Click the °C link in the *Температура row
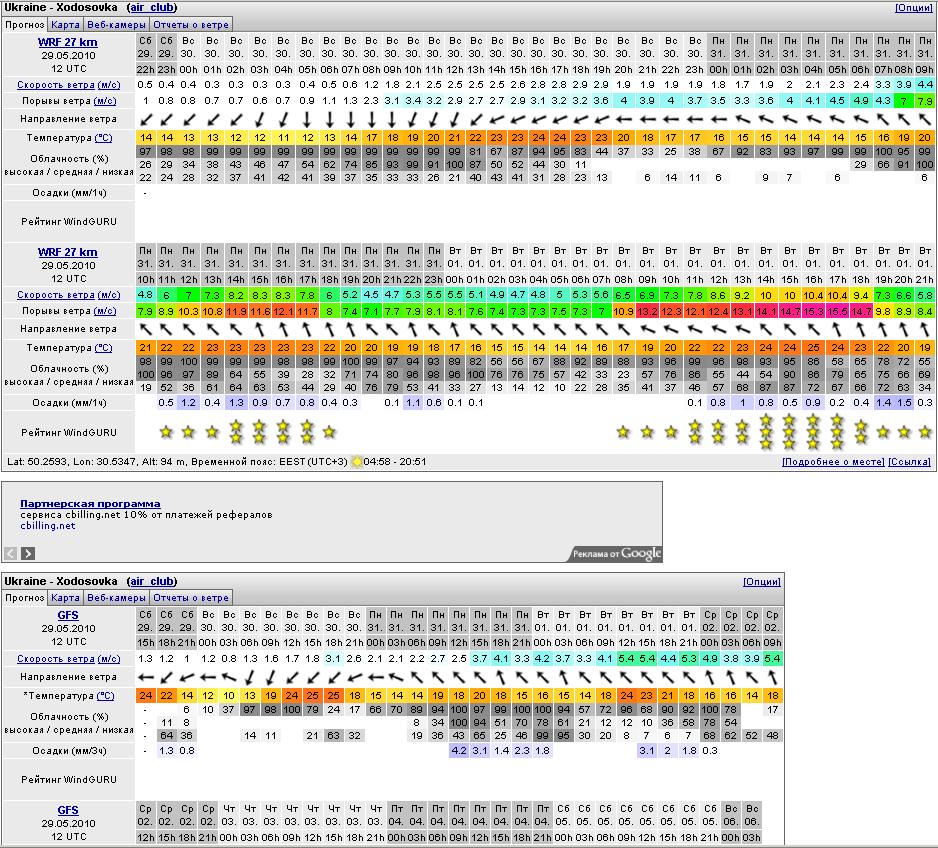Viewport: 938px width, 848px height. 104,695
